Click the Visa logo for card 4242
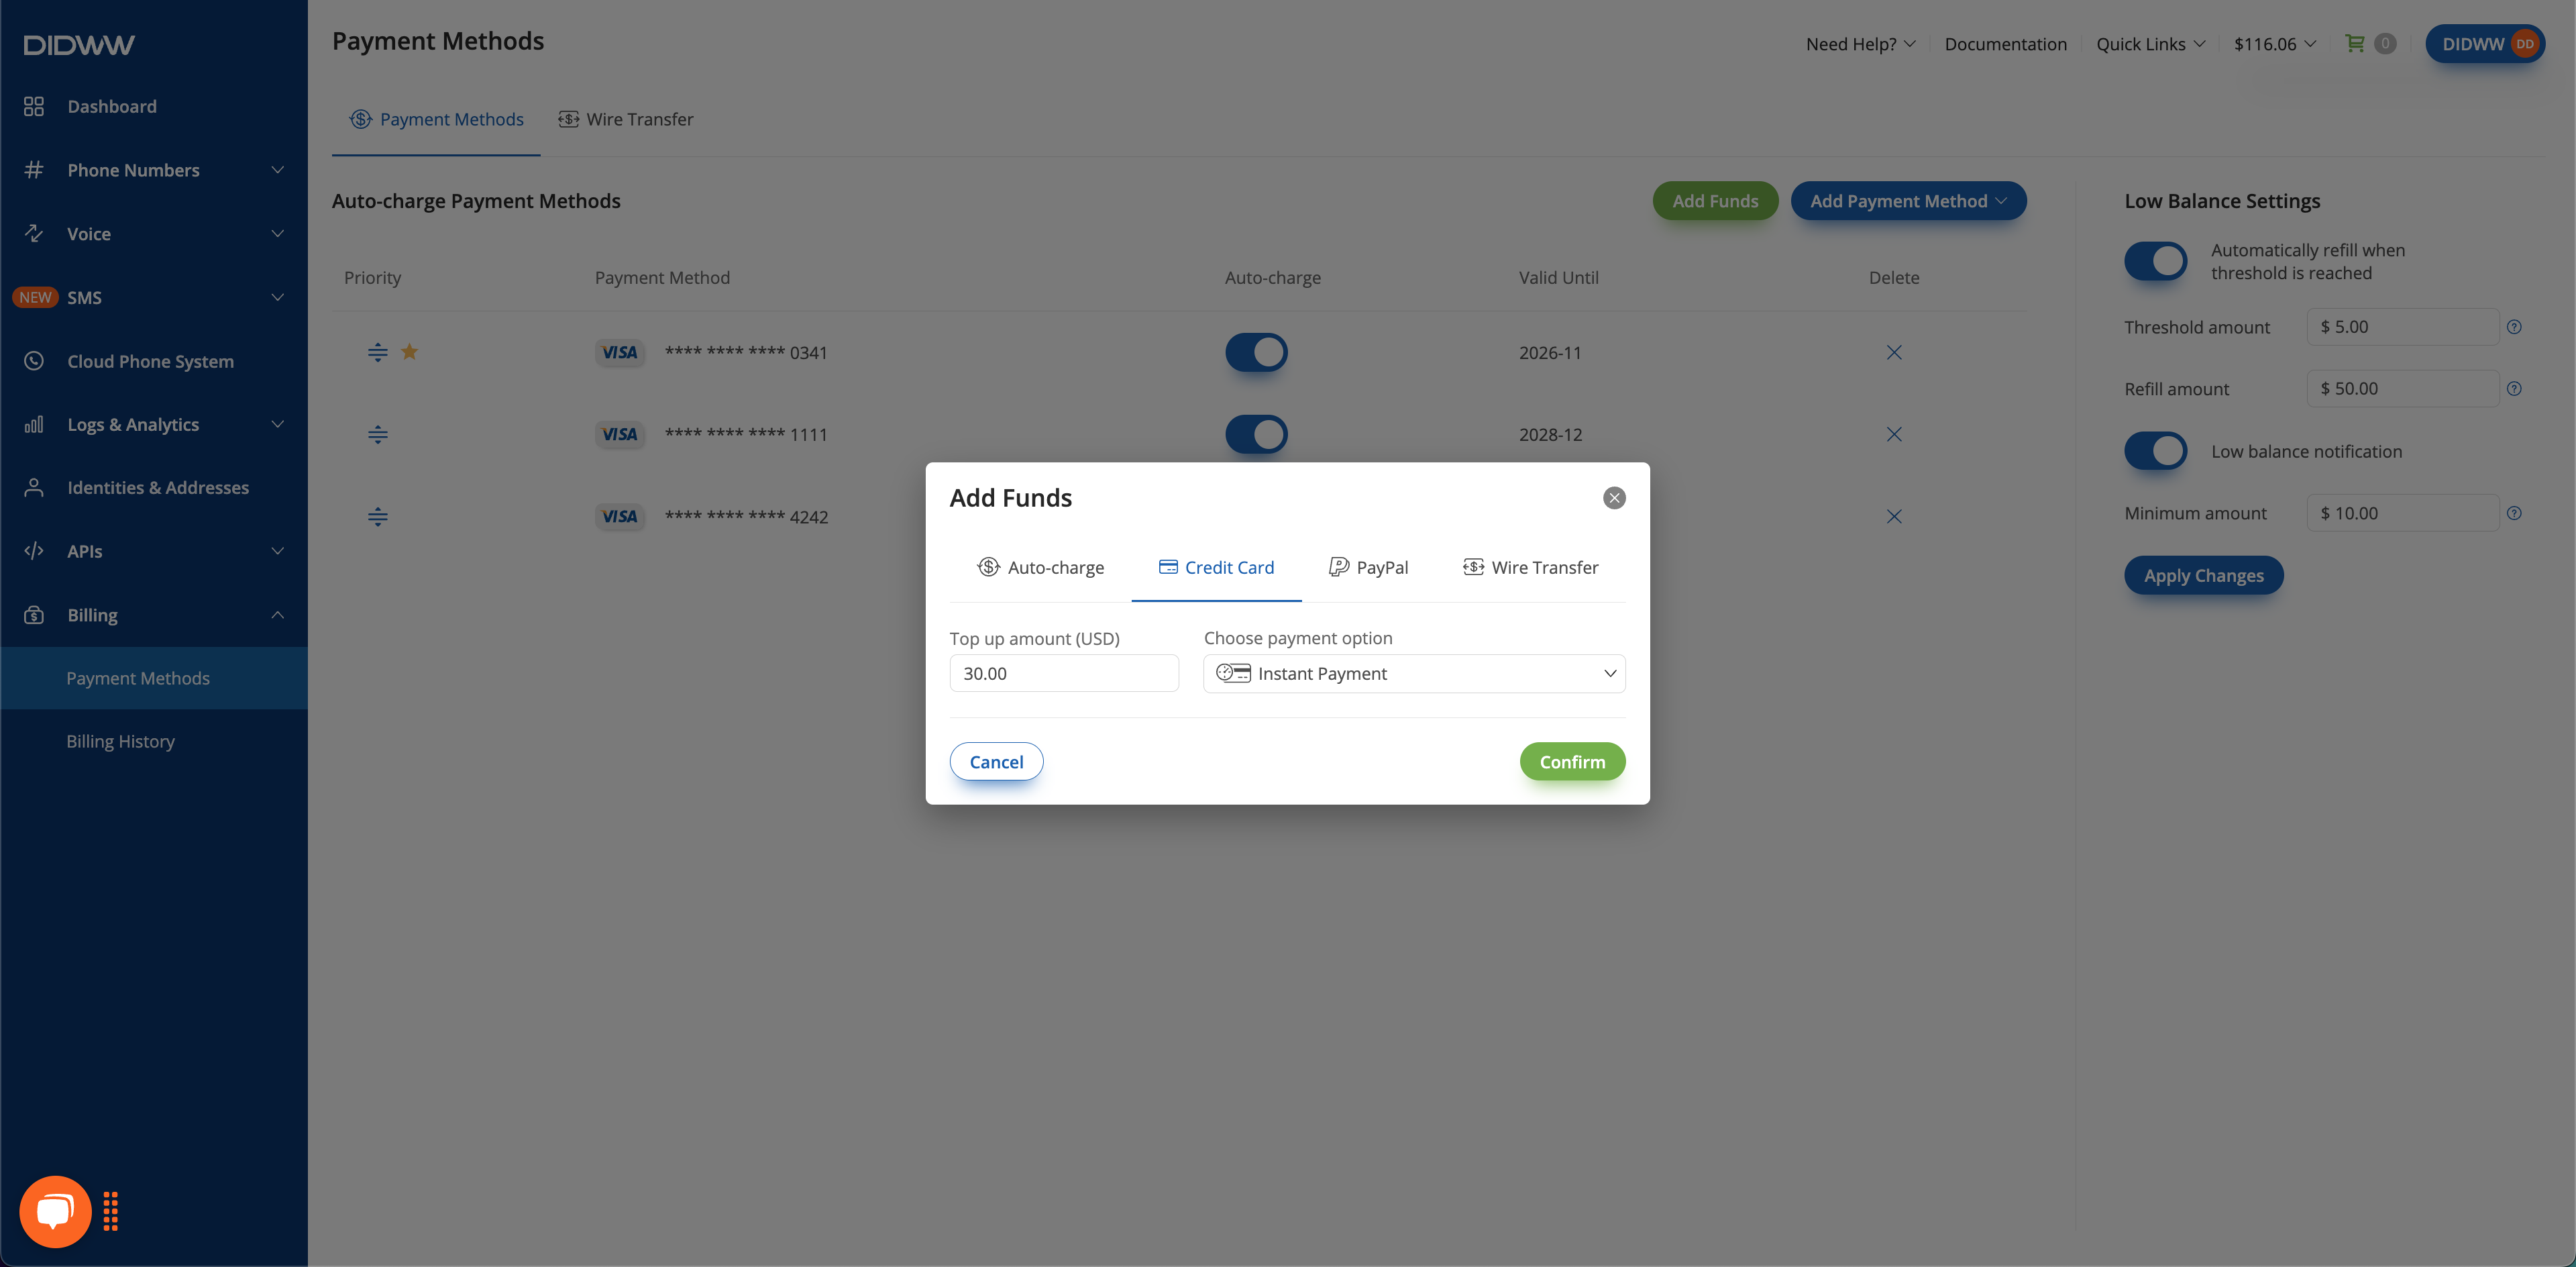Viewport: 2576px width, 1267px height. click(x=619, y=516)
